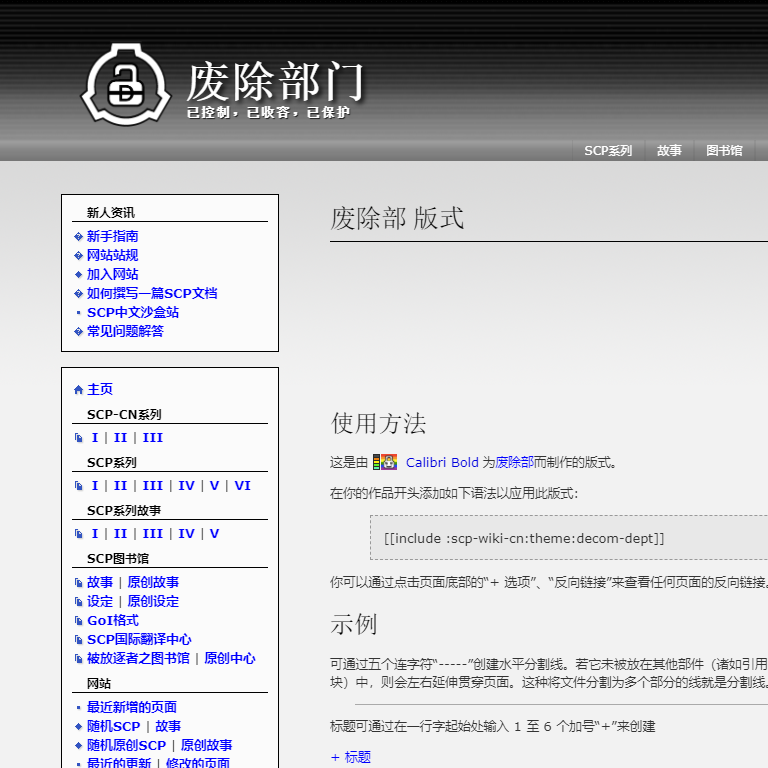The image size is (768, 768).
Task: Open the 废除部 link in description
Action: pyautogui.click(x=514, y=463)
